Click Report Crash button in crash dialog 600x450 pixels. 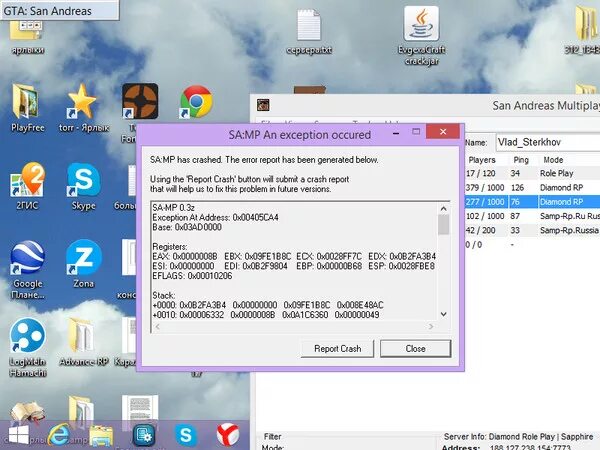tap(337, 349)
